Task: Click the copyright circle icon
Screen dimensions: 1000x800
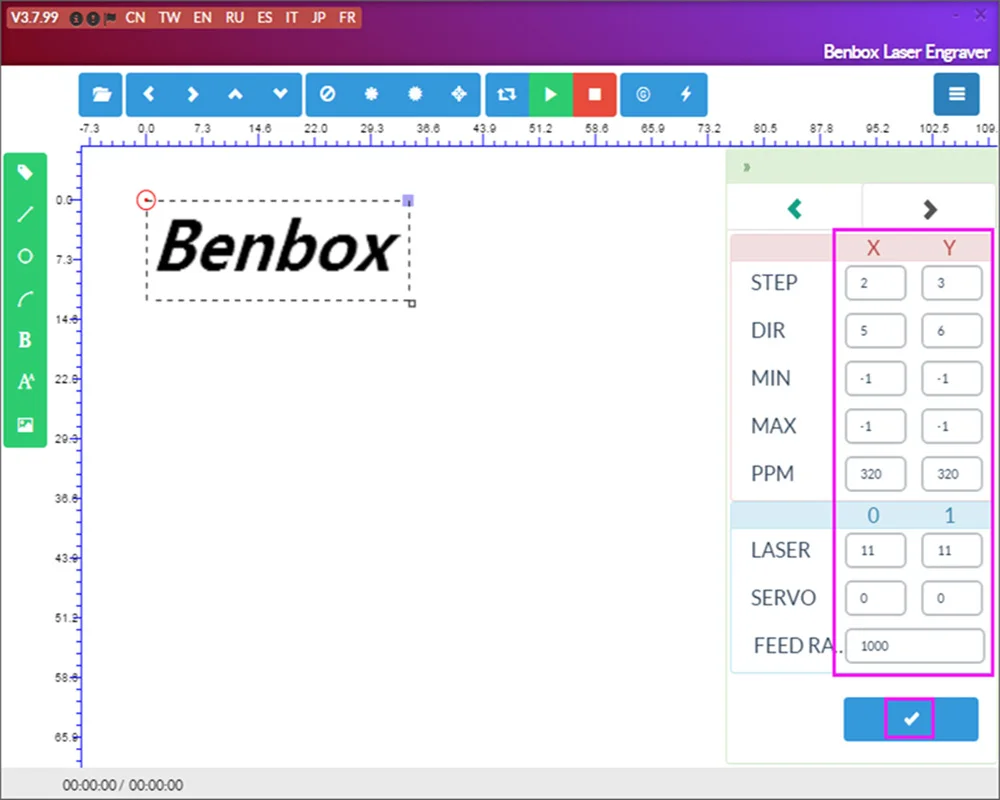Action: click(x=643, y=94)
